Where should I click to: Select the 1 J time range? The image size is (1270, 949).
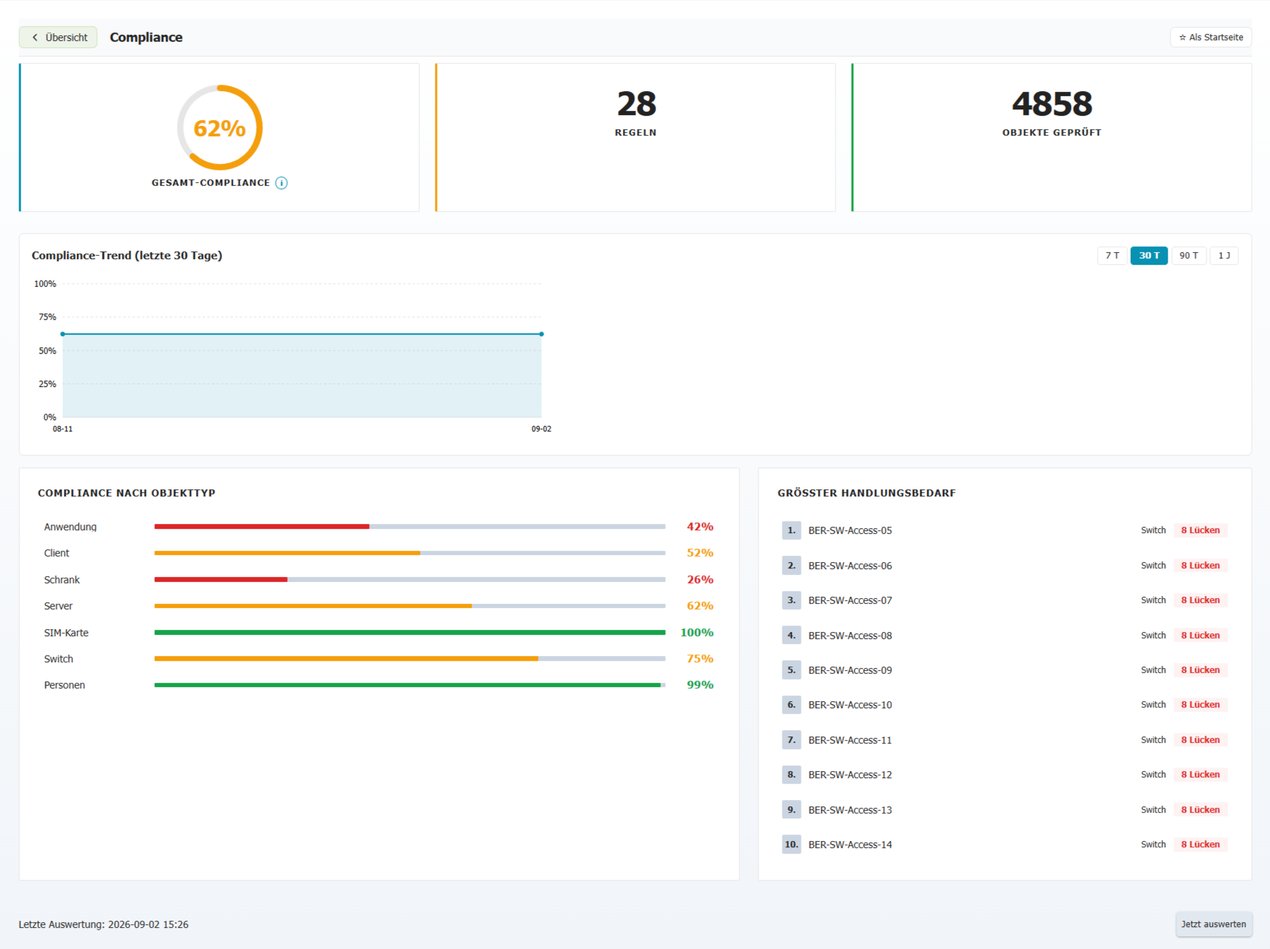1224,255
